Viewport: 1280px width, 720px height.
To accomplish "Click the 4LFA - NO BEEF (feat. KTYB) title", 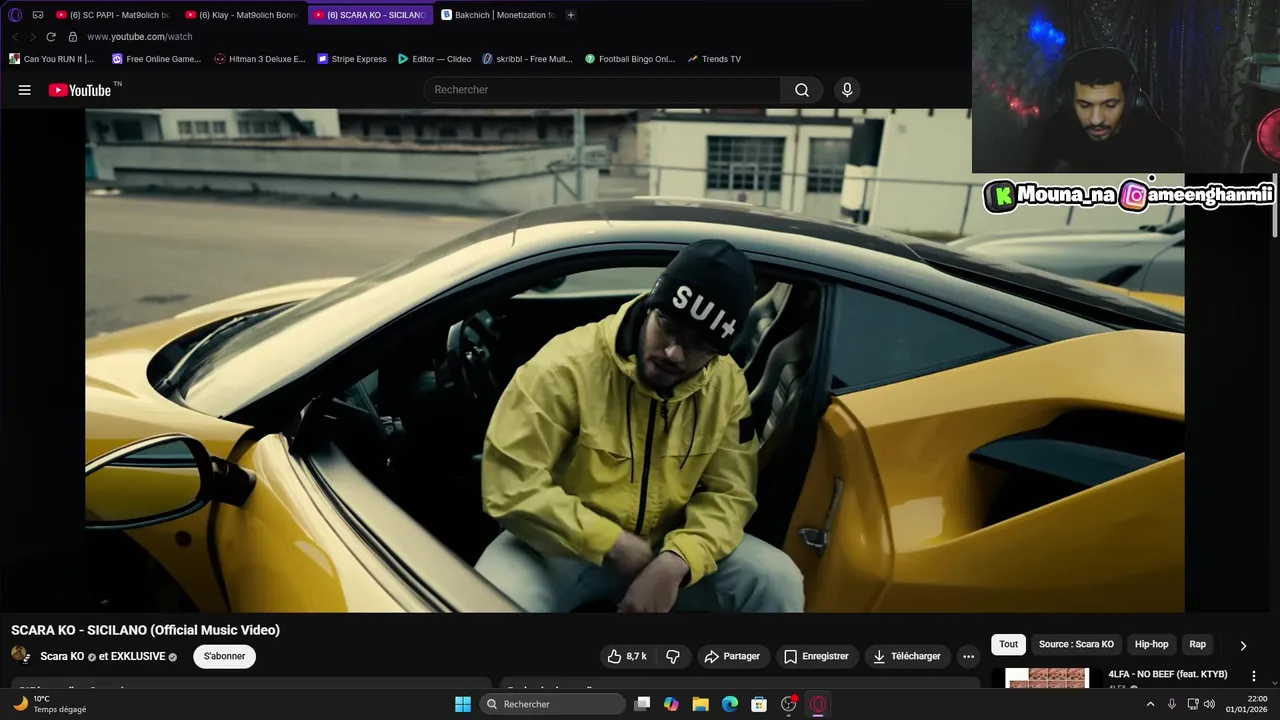I will click(x=1167, y=674).
